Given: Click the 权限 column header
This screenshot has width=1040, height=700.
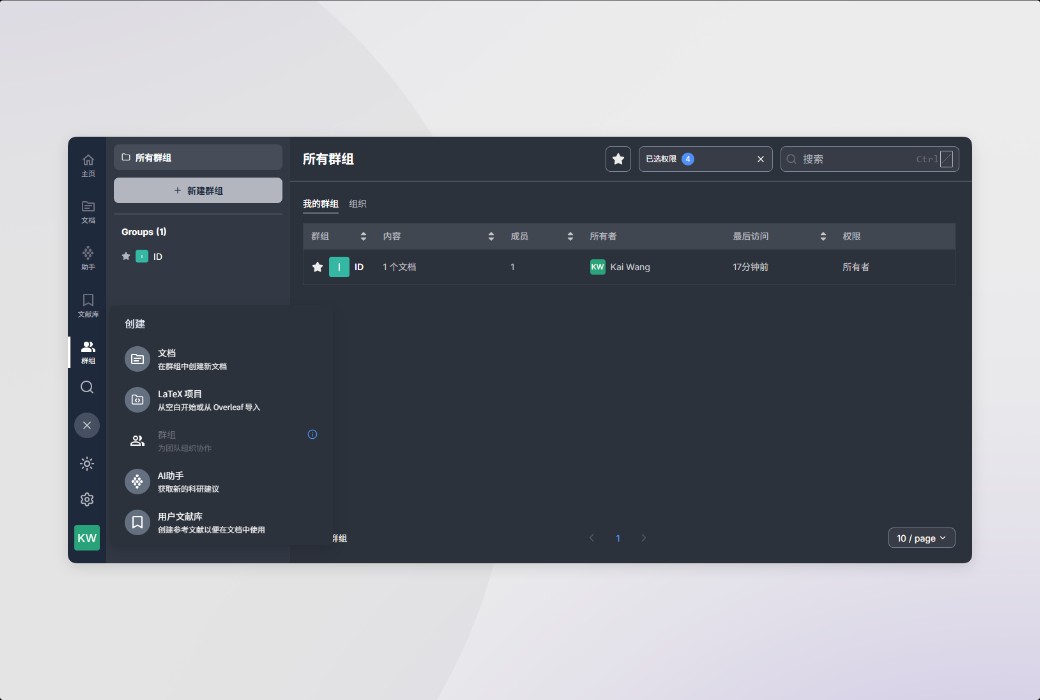Looking at the screenshot, I should 852,236.
